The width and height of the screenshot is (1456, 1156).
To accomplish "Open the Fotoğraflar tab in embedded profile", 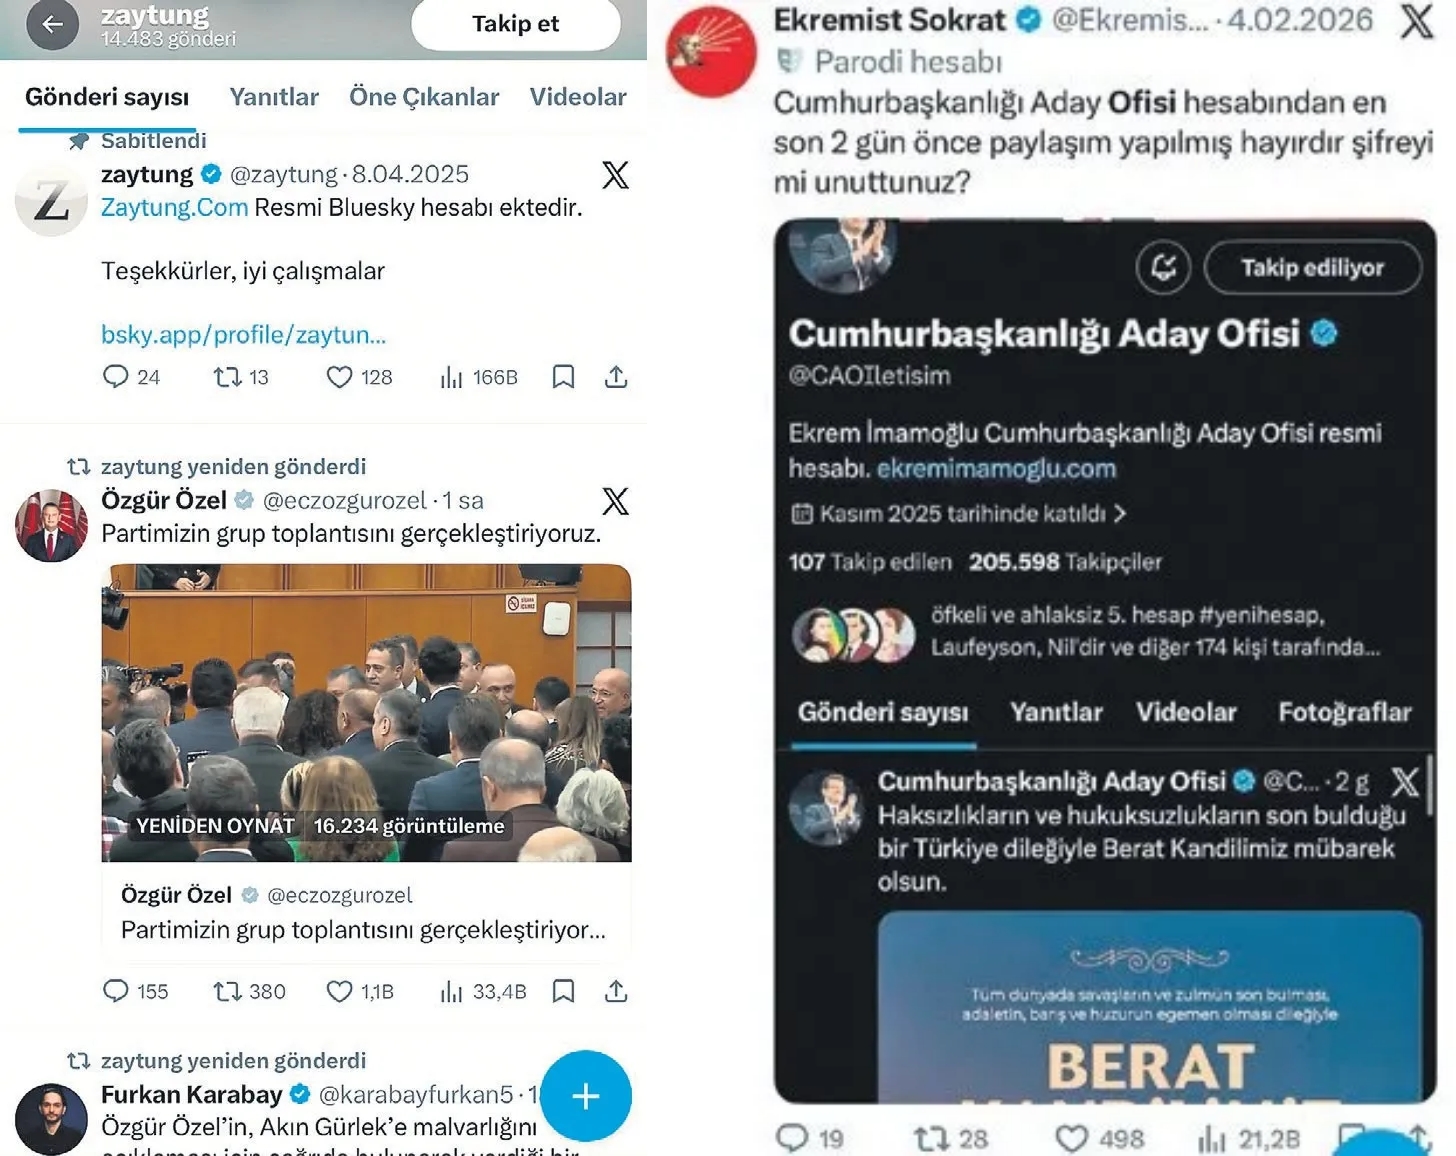I will pyautogui.click(x=1344, y=712).
